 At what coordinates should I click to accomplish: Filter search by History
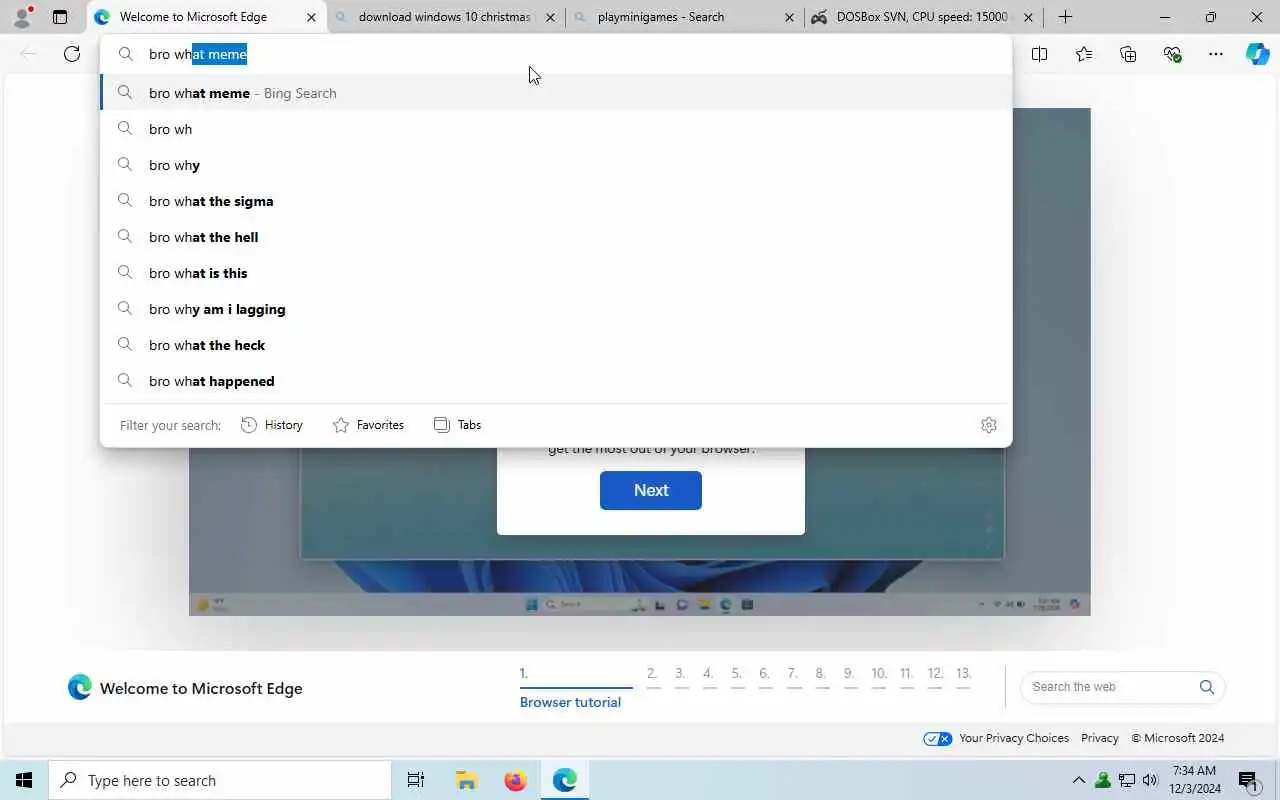[x=272, y=425]
